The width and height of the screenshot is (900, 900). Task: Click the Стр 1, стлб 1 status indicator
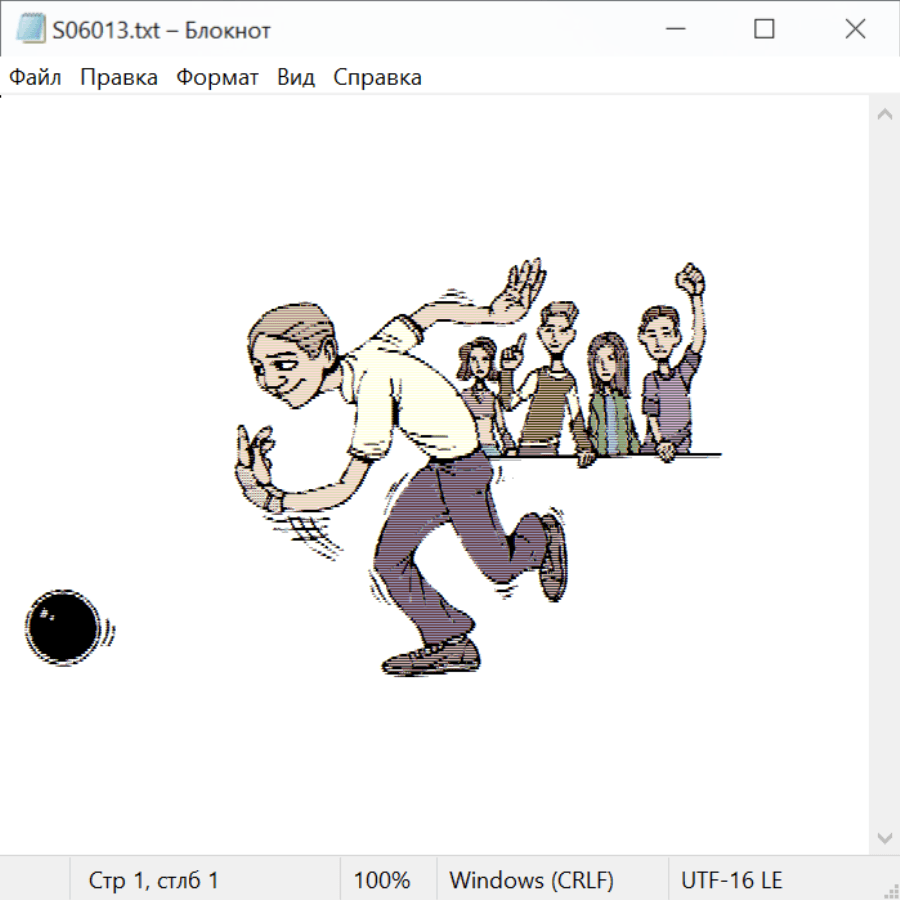(x=153, y=881)
